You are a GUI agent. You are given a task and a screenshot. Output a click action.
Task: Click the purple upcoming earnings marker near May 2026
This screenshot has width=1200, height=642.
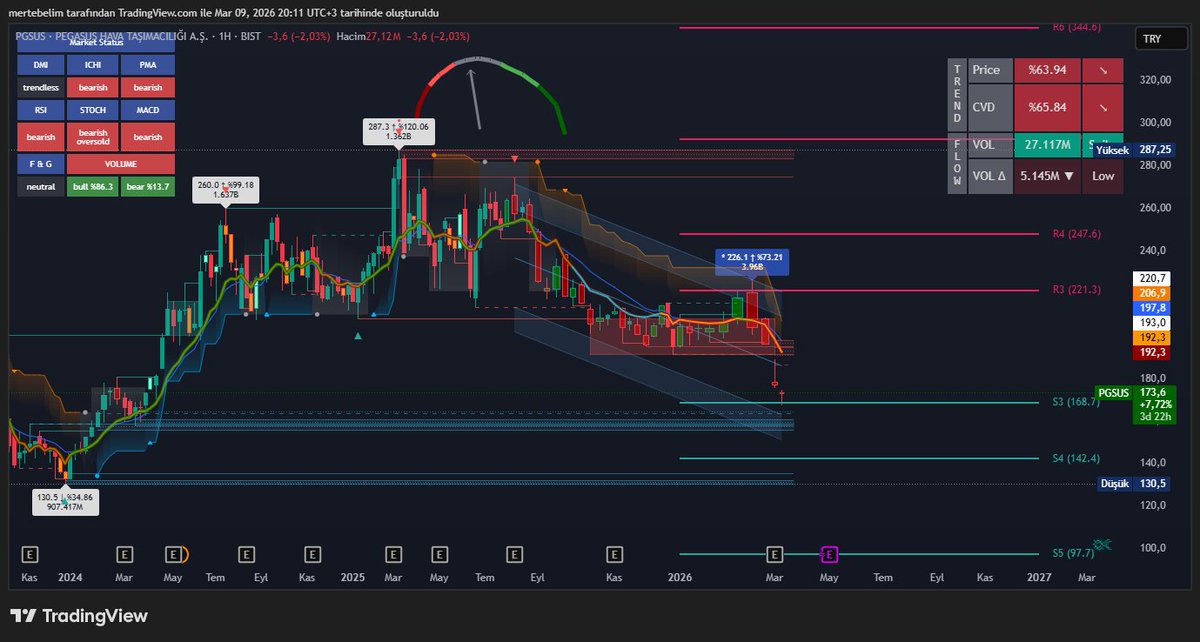[829, 553]
